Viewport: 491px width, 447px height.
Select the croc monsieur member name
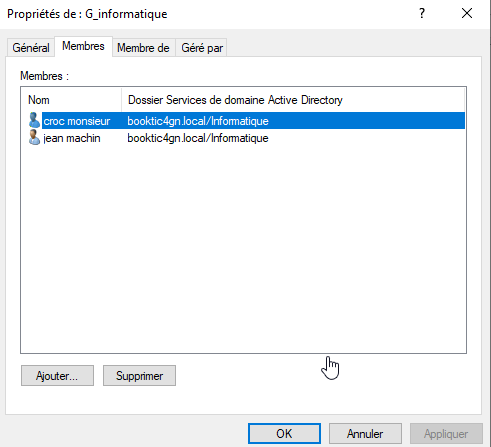[77, 121]
